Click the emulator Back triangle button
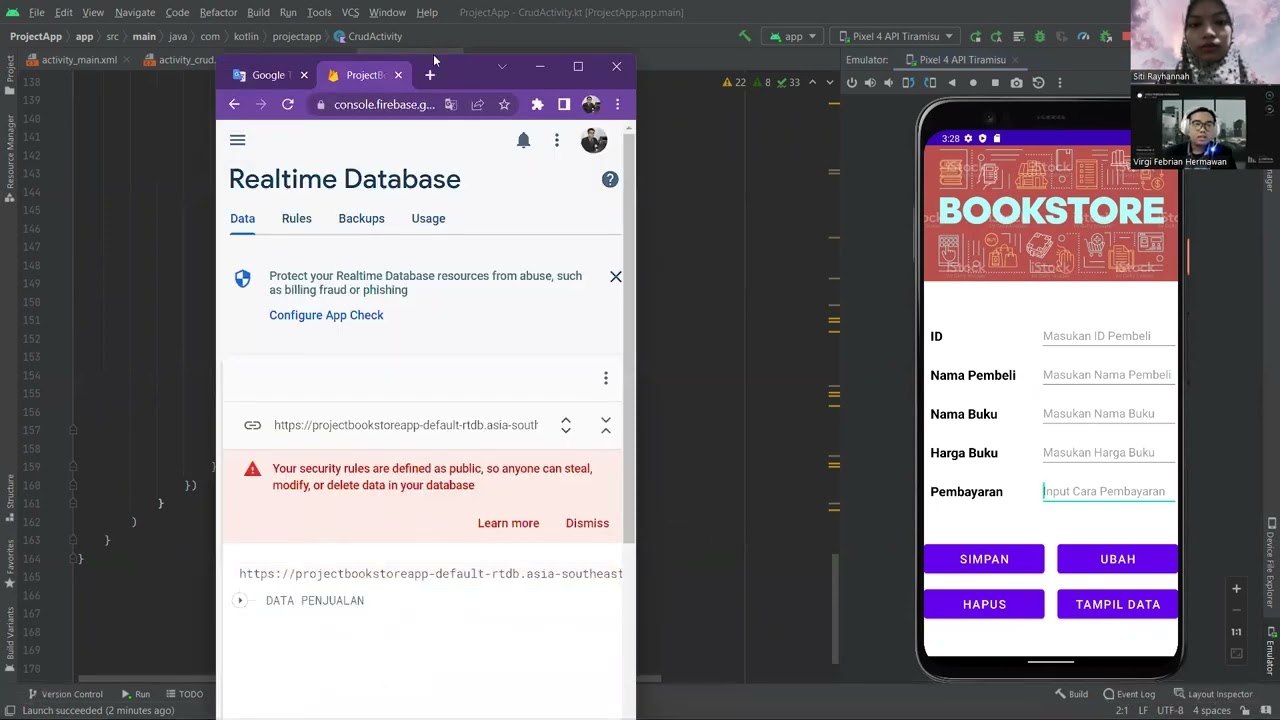The height and width of the screenshot is (720, 1280). [952, 83]
